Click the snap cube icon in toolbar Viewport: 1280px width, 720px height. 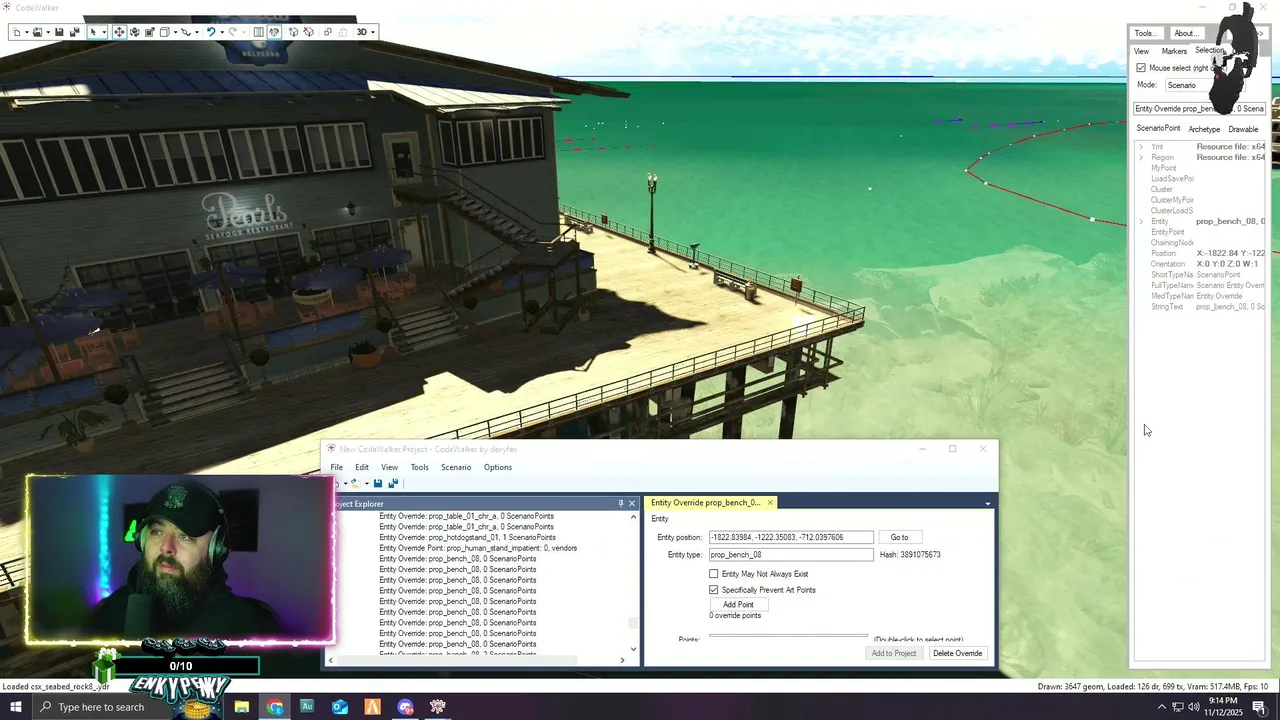coord(164,32)
